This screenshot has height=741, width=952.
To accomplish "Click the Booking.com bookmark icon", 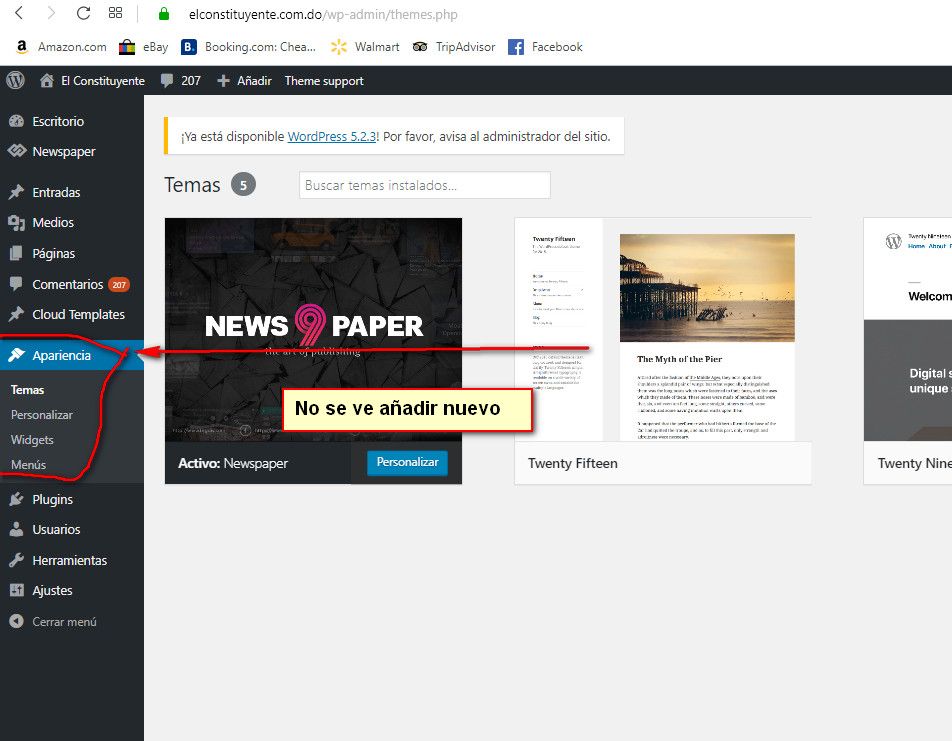I will [x=189, y=47].
